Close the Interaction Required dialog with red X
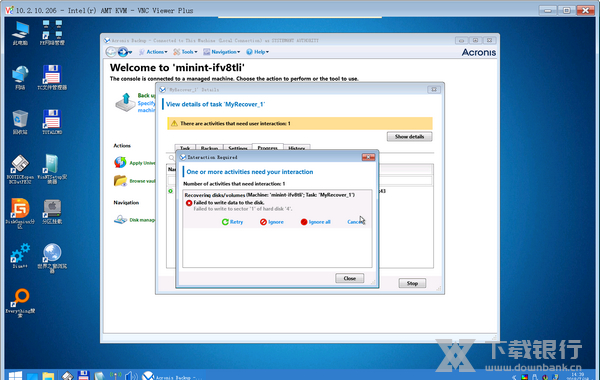 tap(368, 157)
